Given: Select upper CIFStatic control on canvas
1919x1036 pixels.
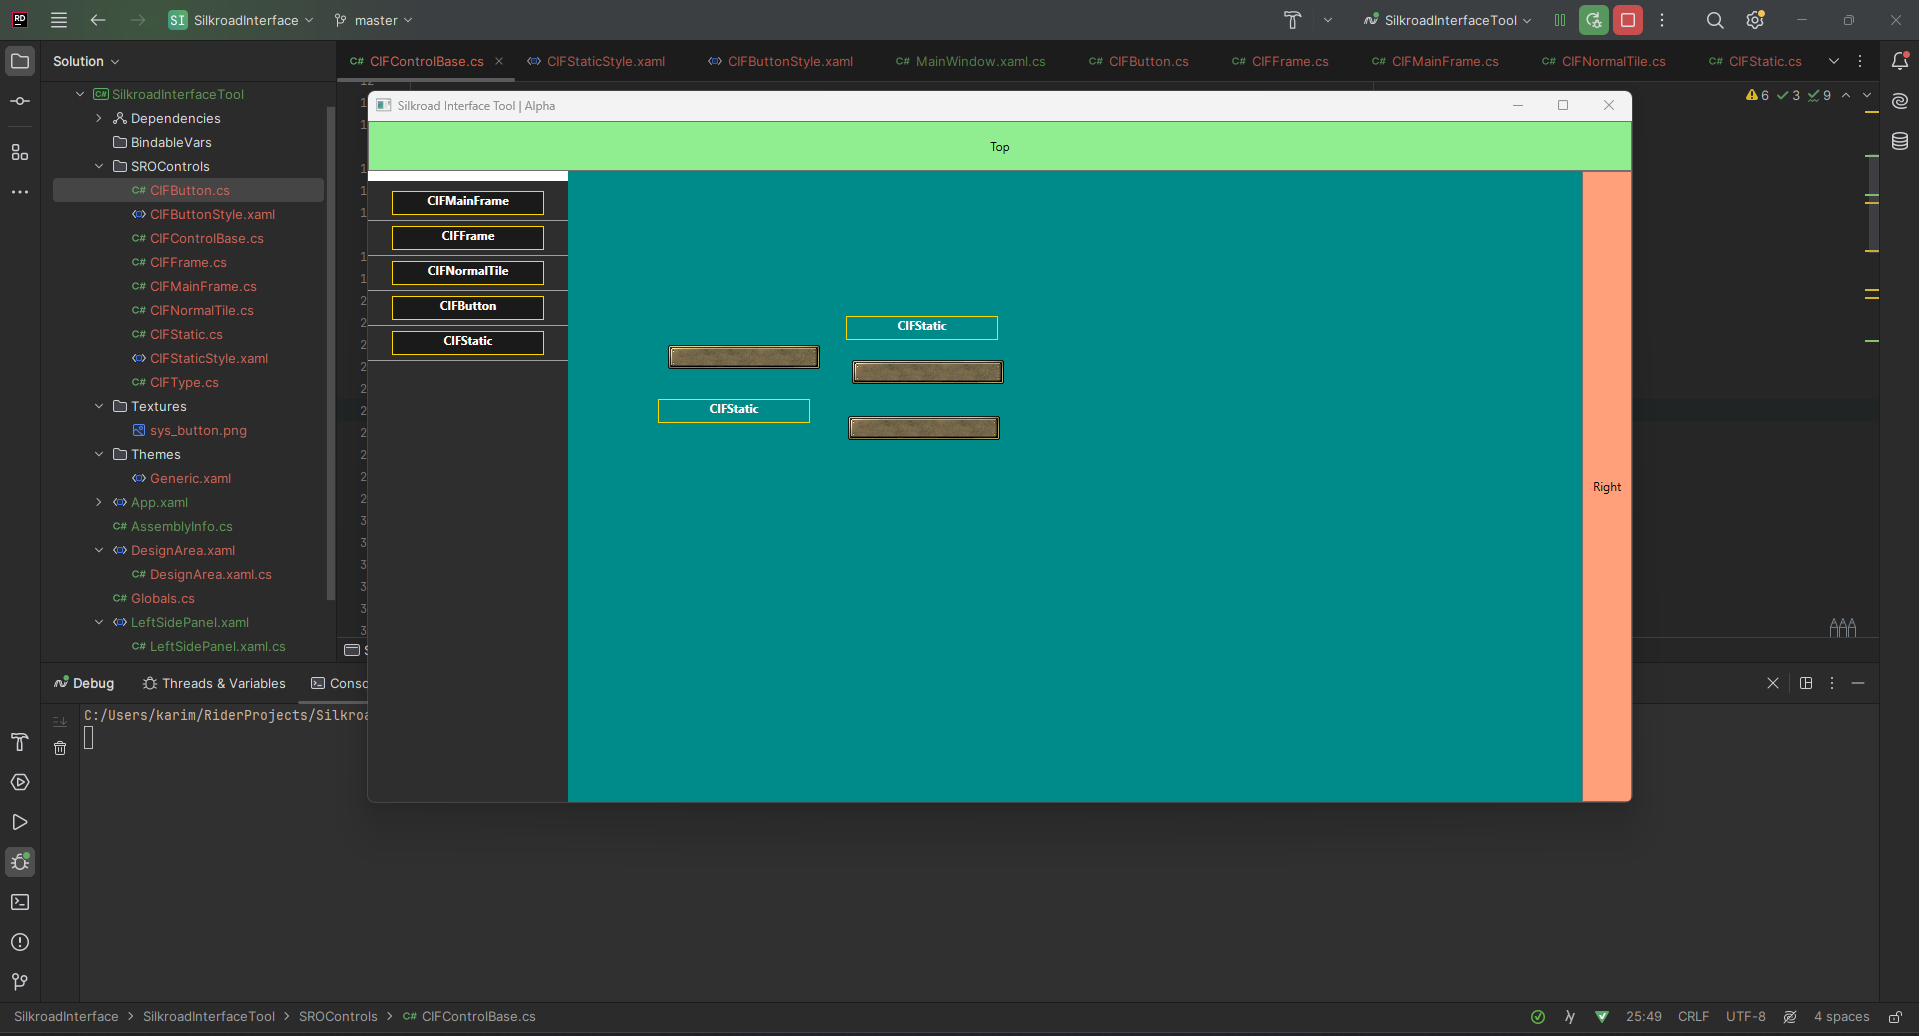Looking at the screenshot, I should click(922, 327).
